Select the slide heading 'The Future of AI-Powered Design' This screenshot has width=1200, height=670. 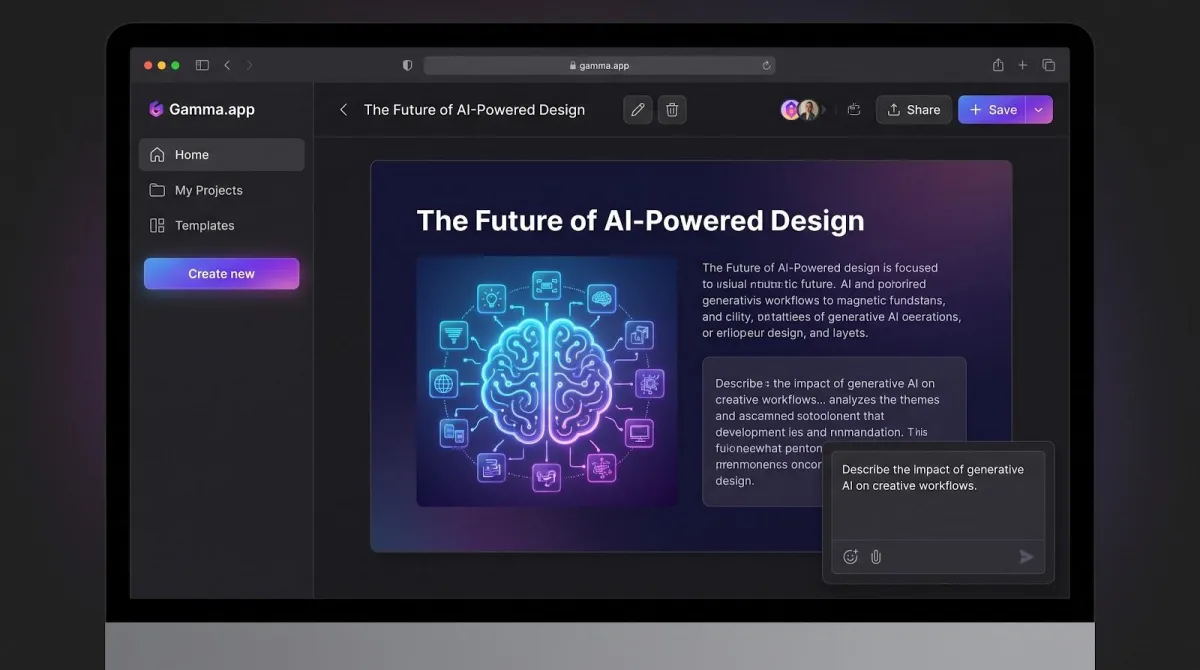coord(640,220)
